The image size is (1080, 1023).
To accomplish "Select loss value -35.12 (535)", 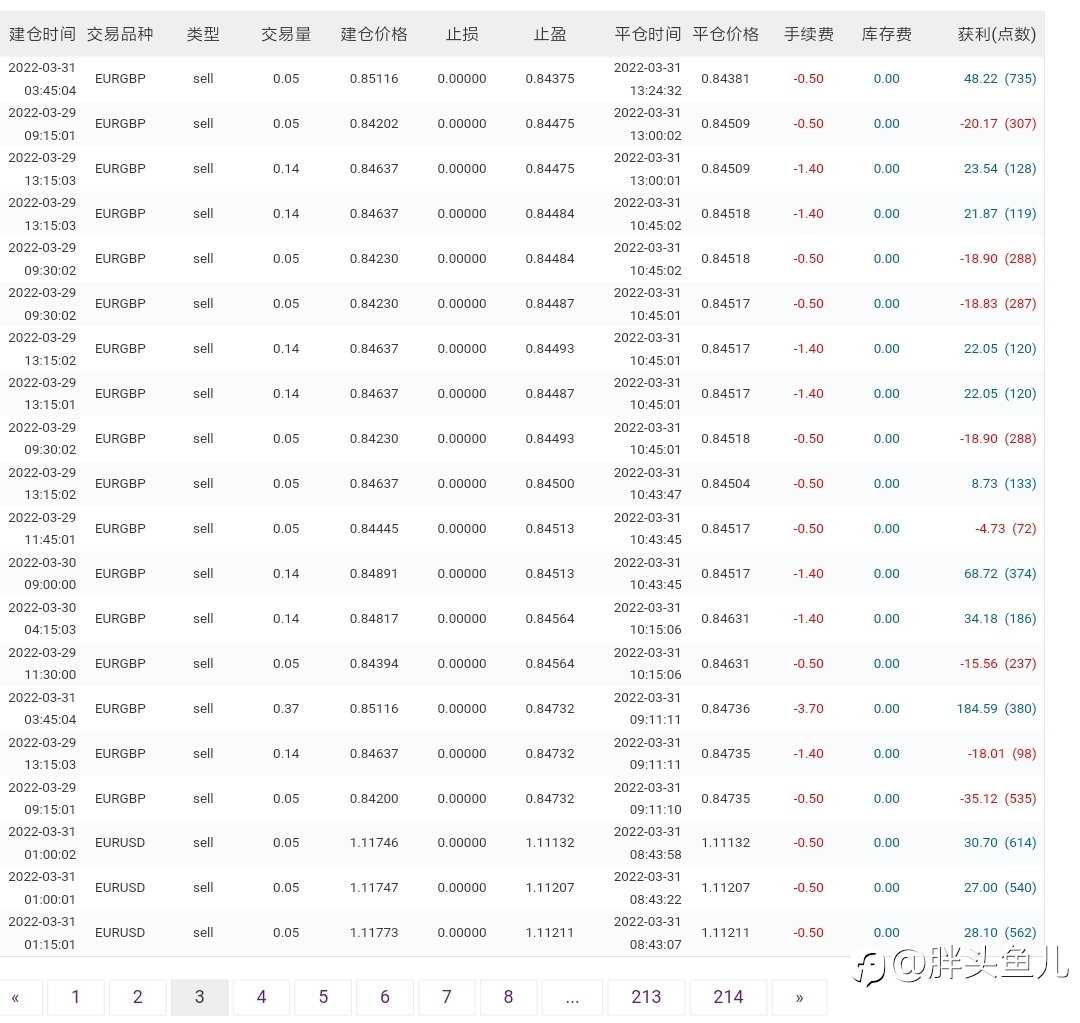I will [998, 798].
